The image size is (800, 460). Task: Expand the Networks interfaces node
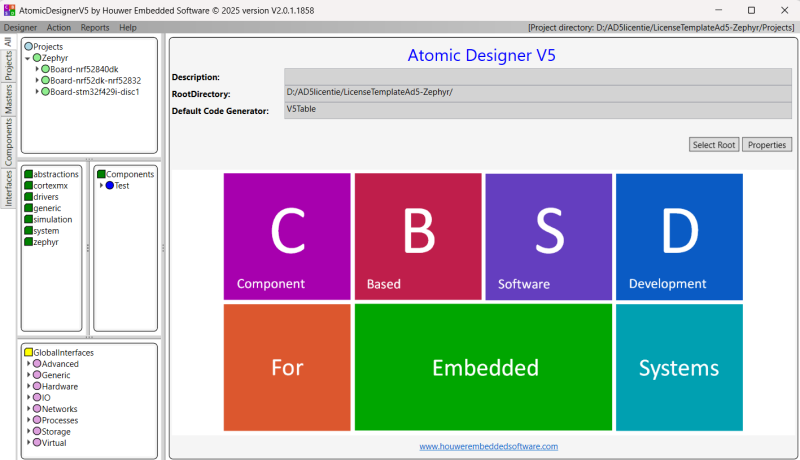click(x=29, y=408)
